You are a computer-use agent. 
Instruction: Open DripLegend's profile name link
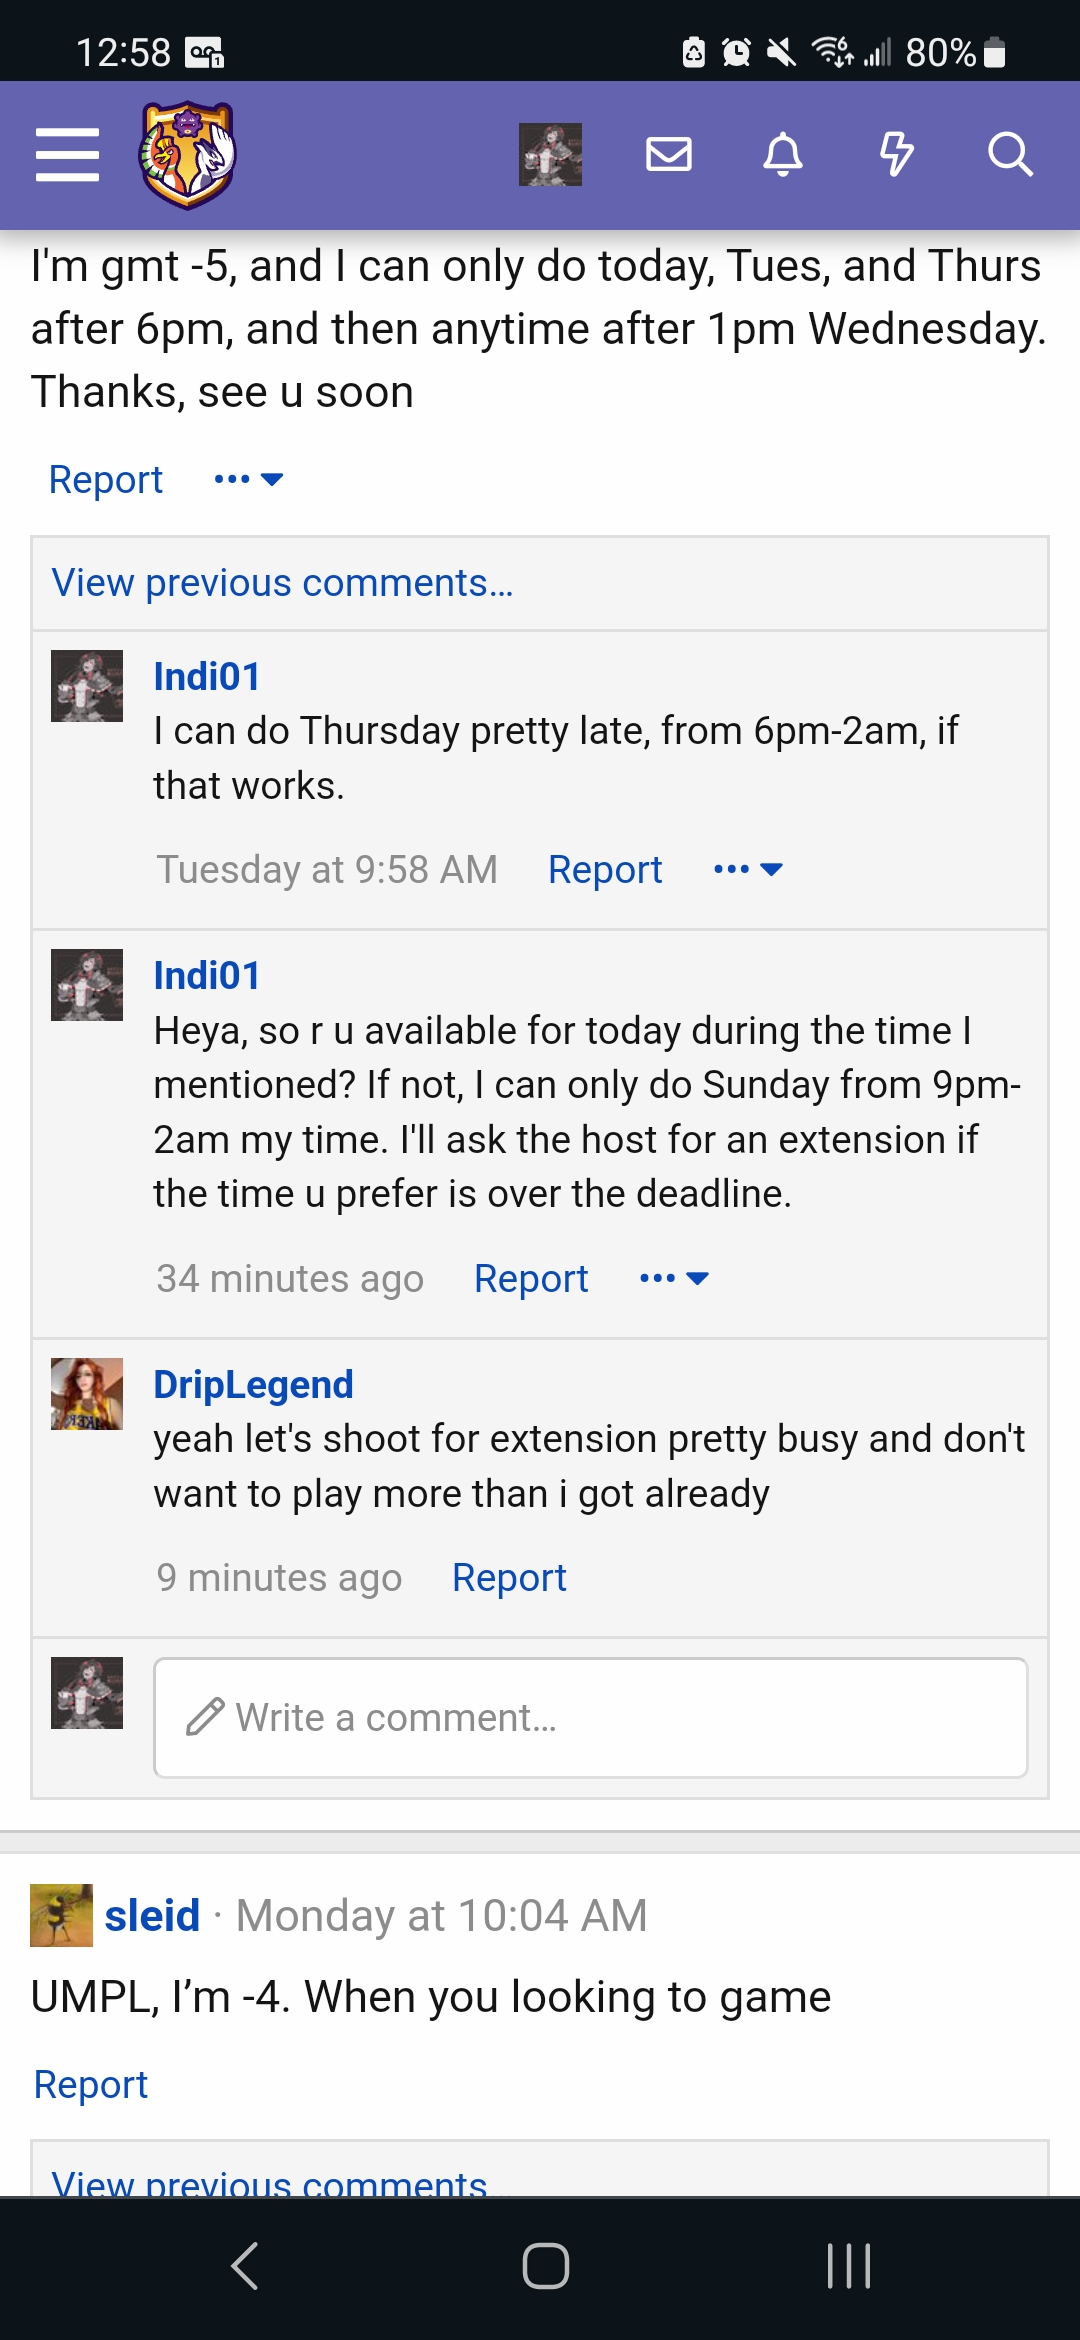click(x=253, y=1385)
